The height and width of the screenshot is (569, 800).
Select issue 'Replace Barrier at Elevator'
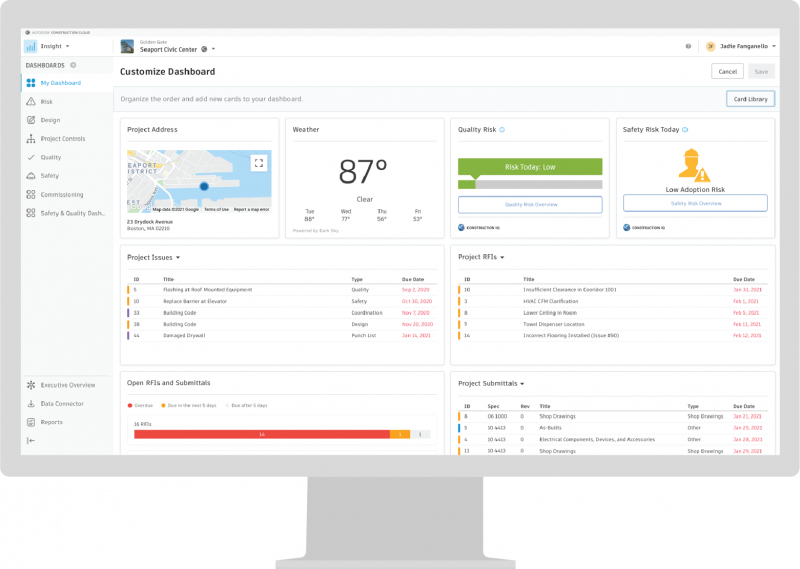(x=282, y=301)
